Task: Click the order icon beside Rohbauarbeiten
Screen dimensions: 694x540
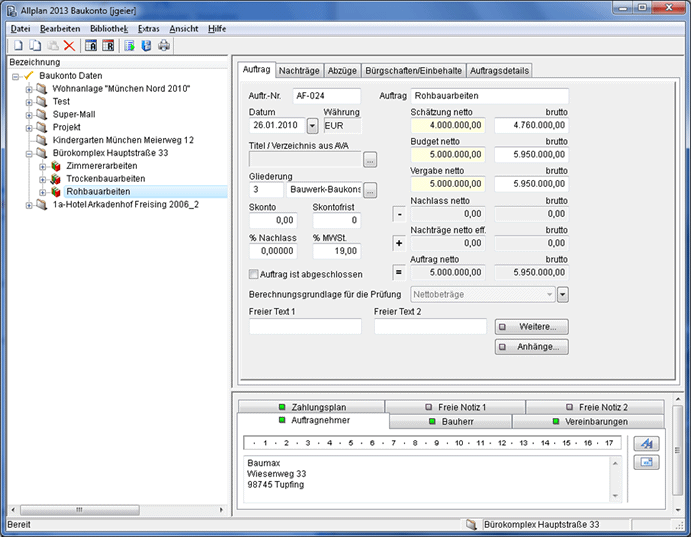Action: [x=56, y=192]
